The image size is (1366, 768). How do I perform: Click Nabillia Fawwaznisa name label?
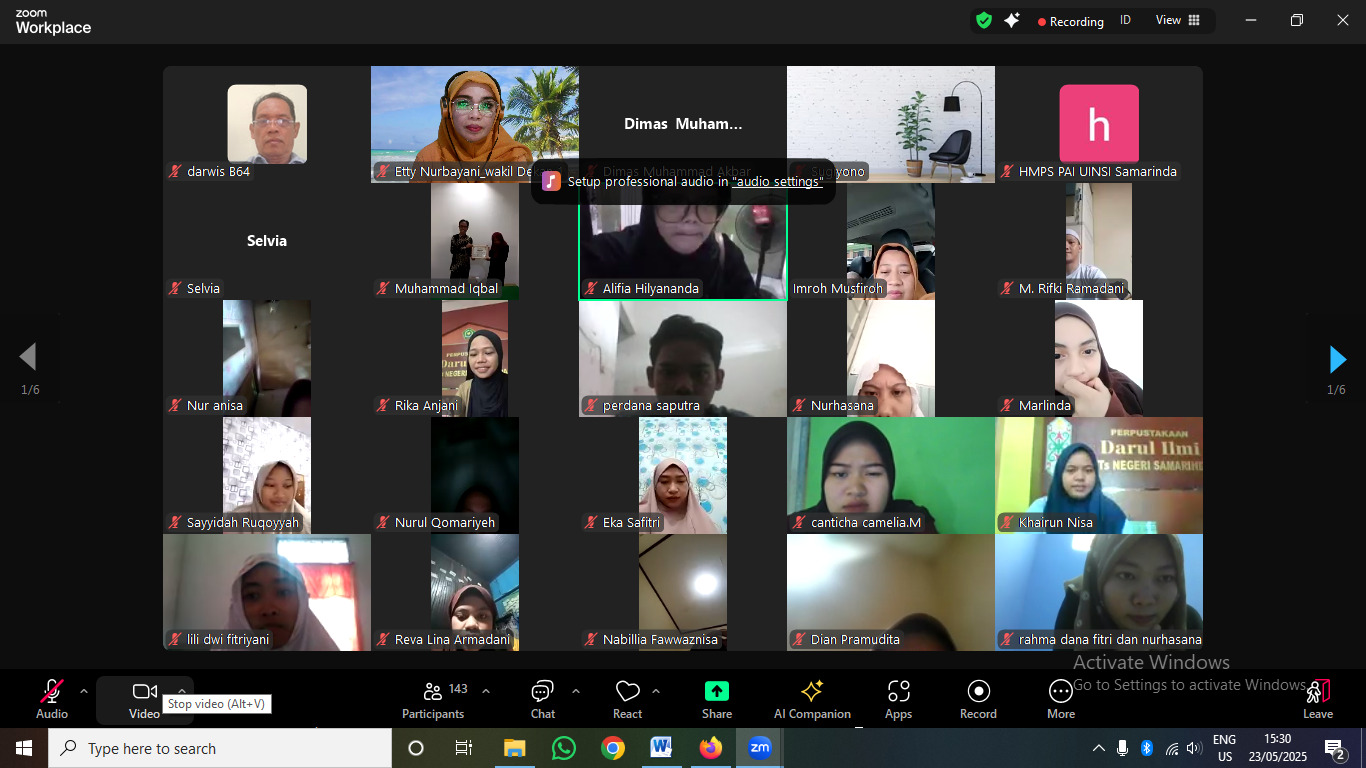[x=659, y=639]
